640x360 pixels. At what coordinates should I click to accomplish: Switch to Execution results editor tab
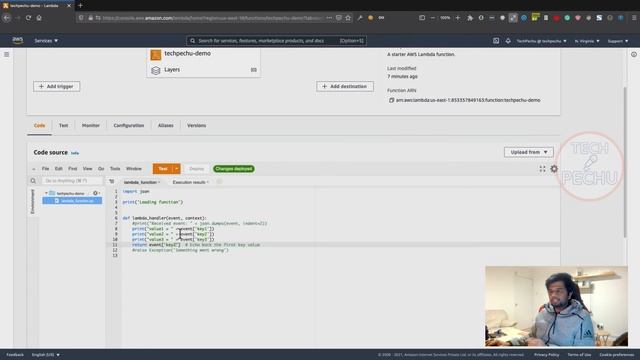[189, 182]
